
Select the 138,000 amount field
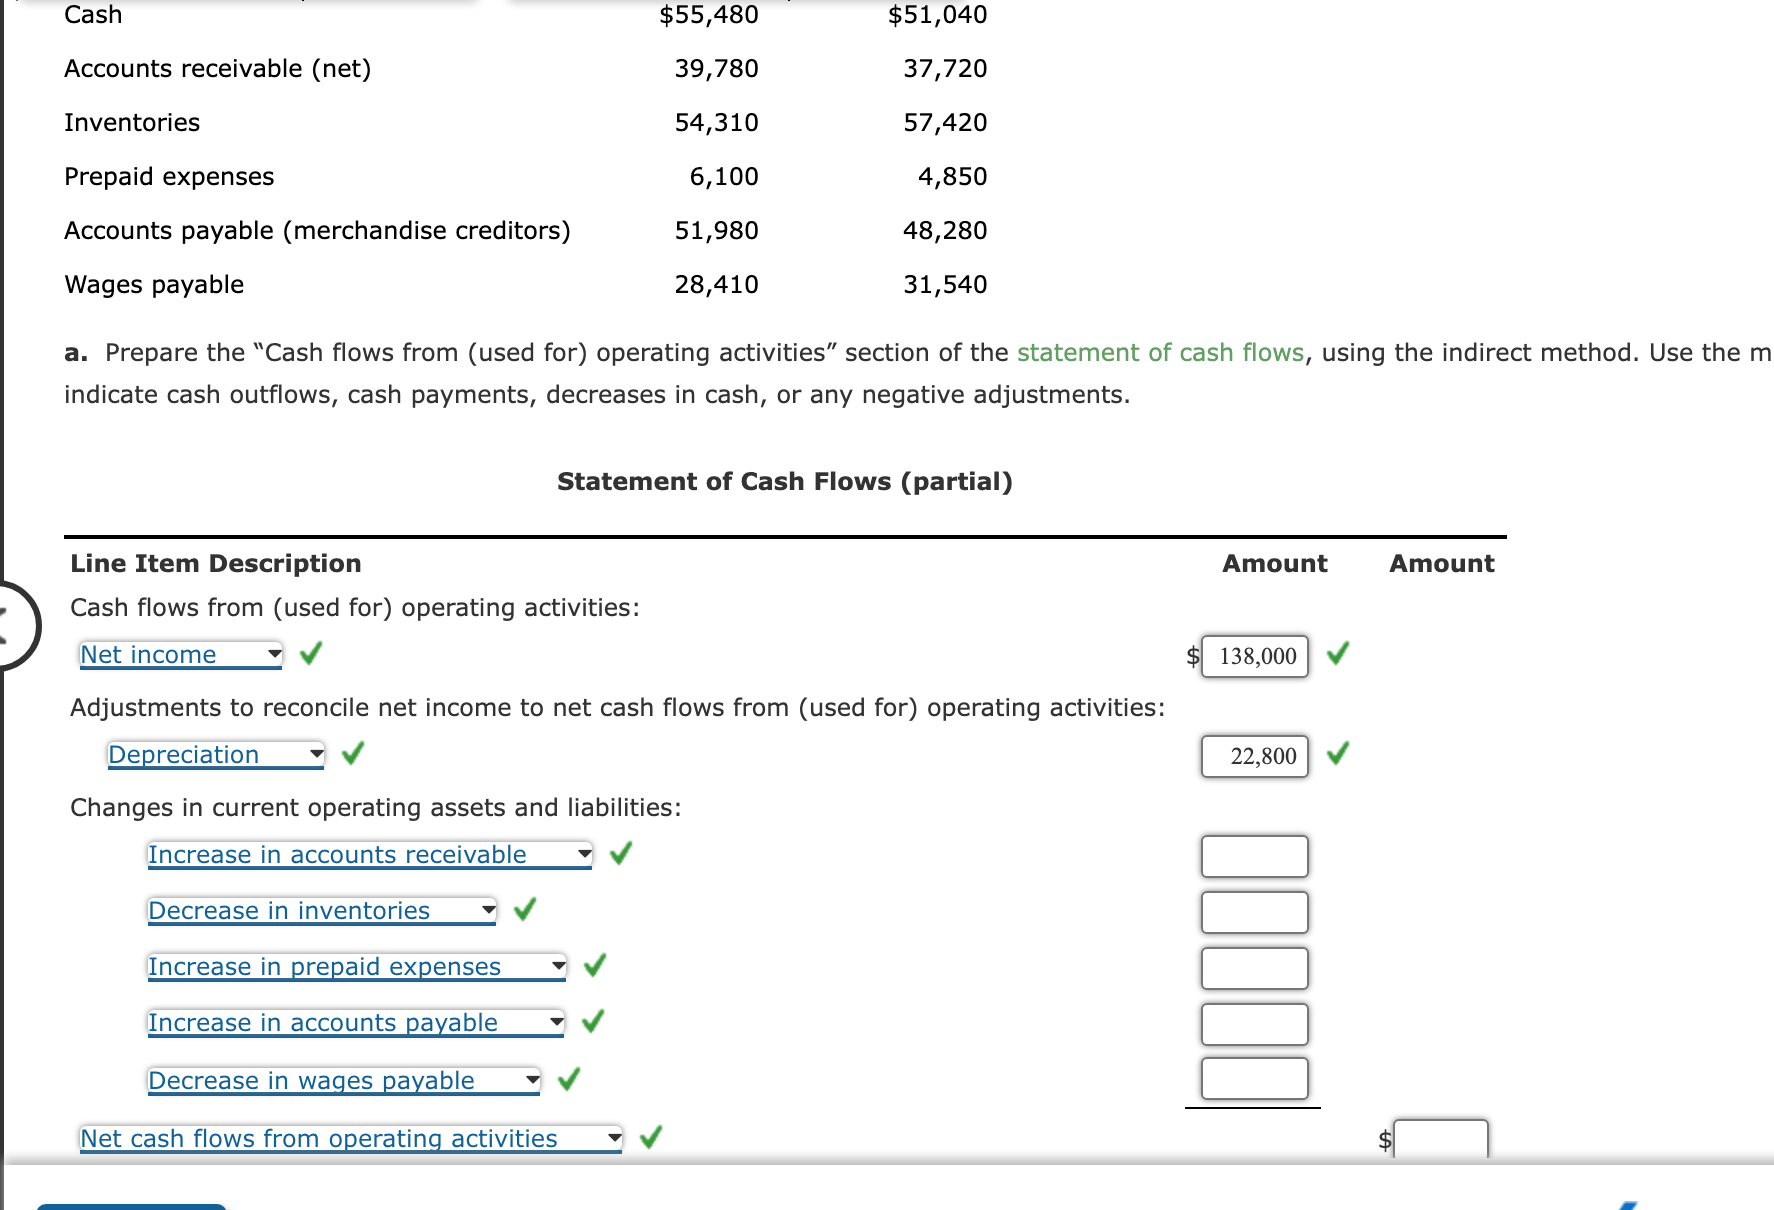1253,656
